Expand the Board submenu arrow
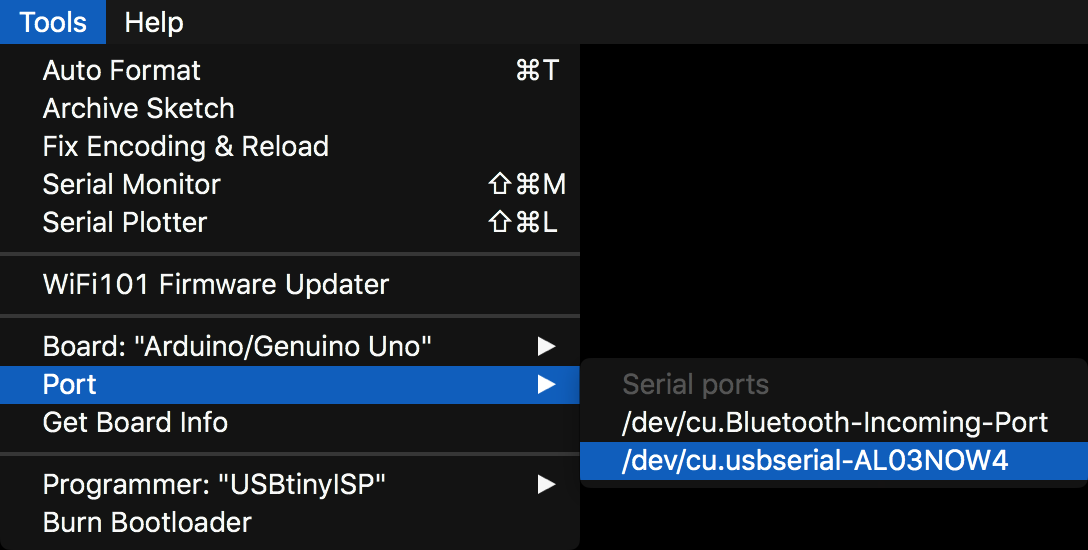 (545, 347)
